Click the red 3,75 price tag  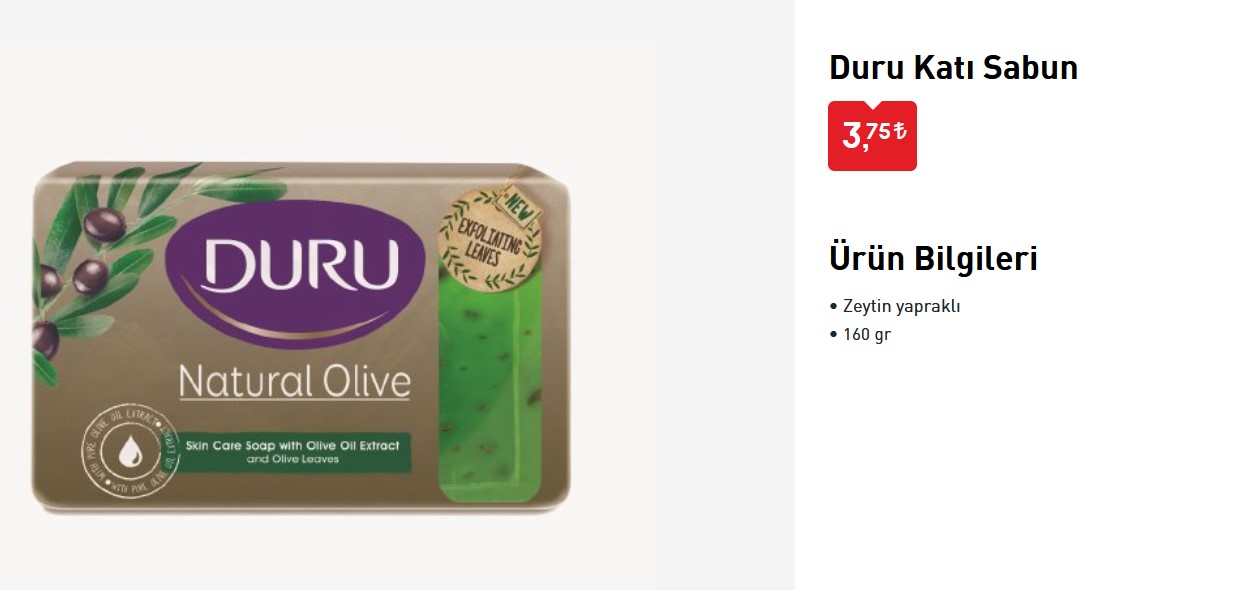872,136
